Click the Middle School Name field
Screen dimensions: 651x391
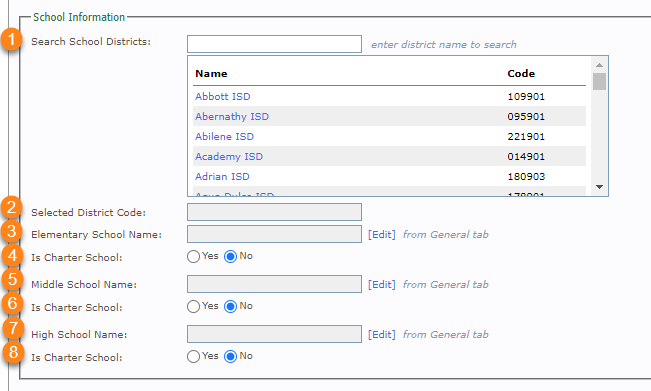tap(274, 284)
